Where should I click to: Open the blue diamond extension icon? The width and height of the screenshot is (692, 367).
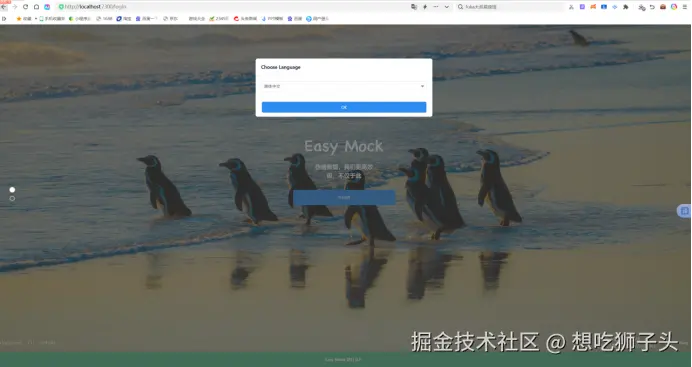tap(615, 7)
